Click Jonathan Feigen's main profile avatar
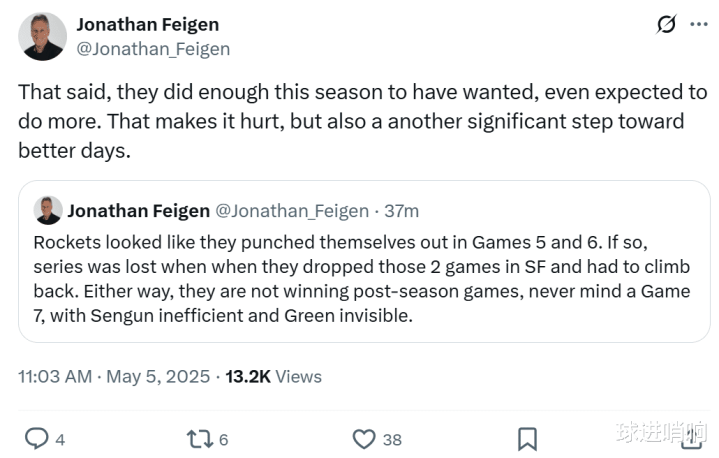 pos(42,36)
